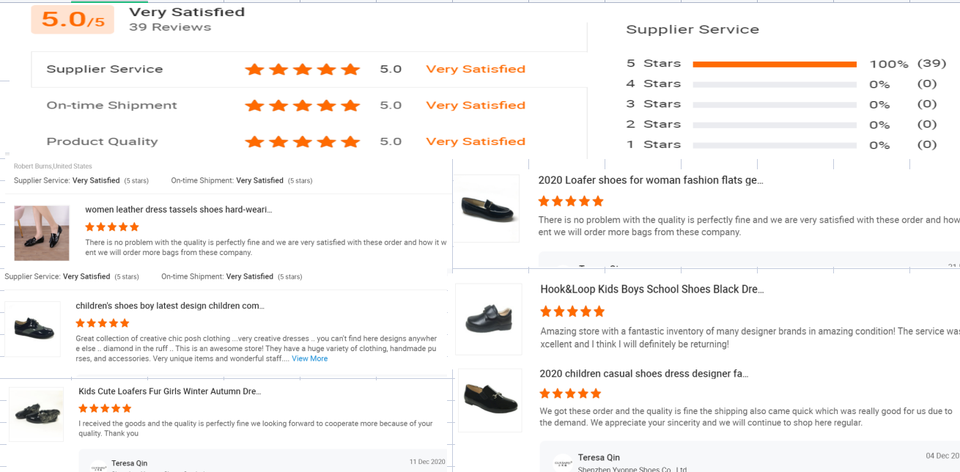Click stars under women leather tassels shoes review
Image resolution: width=960 pixels, height=472 pixels.
[x=111, y=227]
